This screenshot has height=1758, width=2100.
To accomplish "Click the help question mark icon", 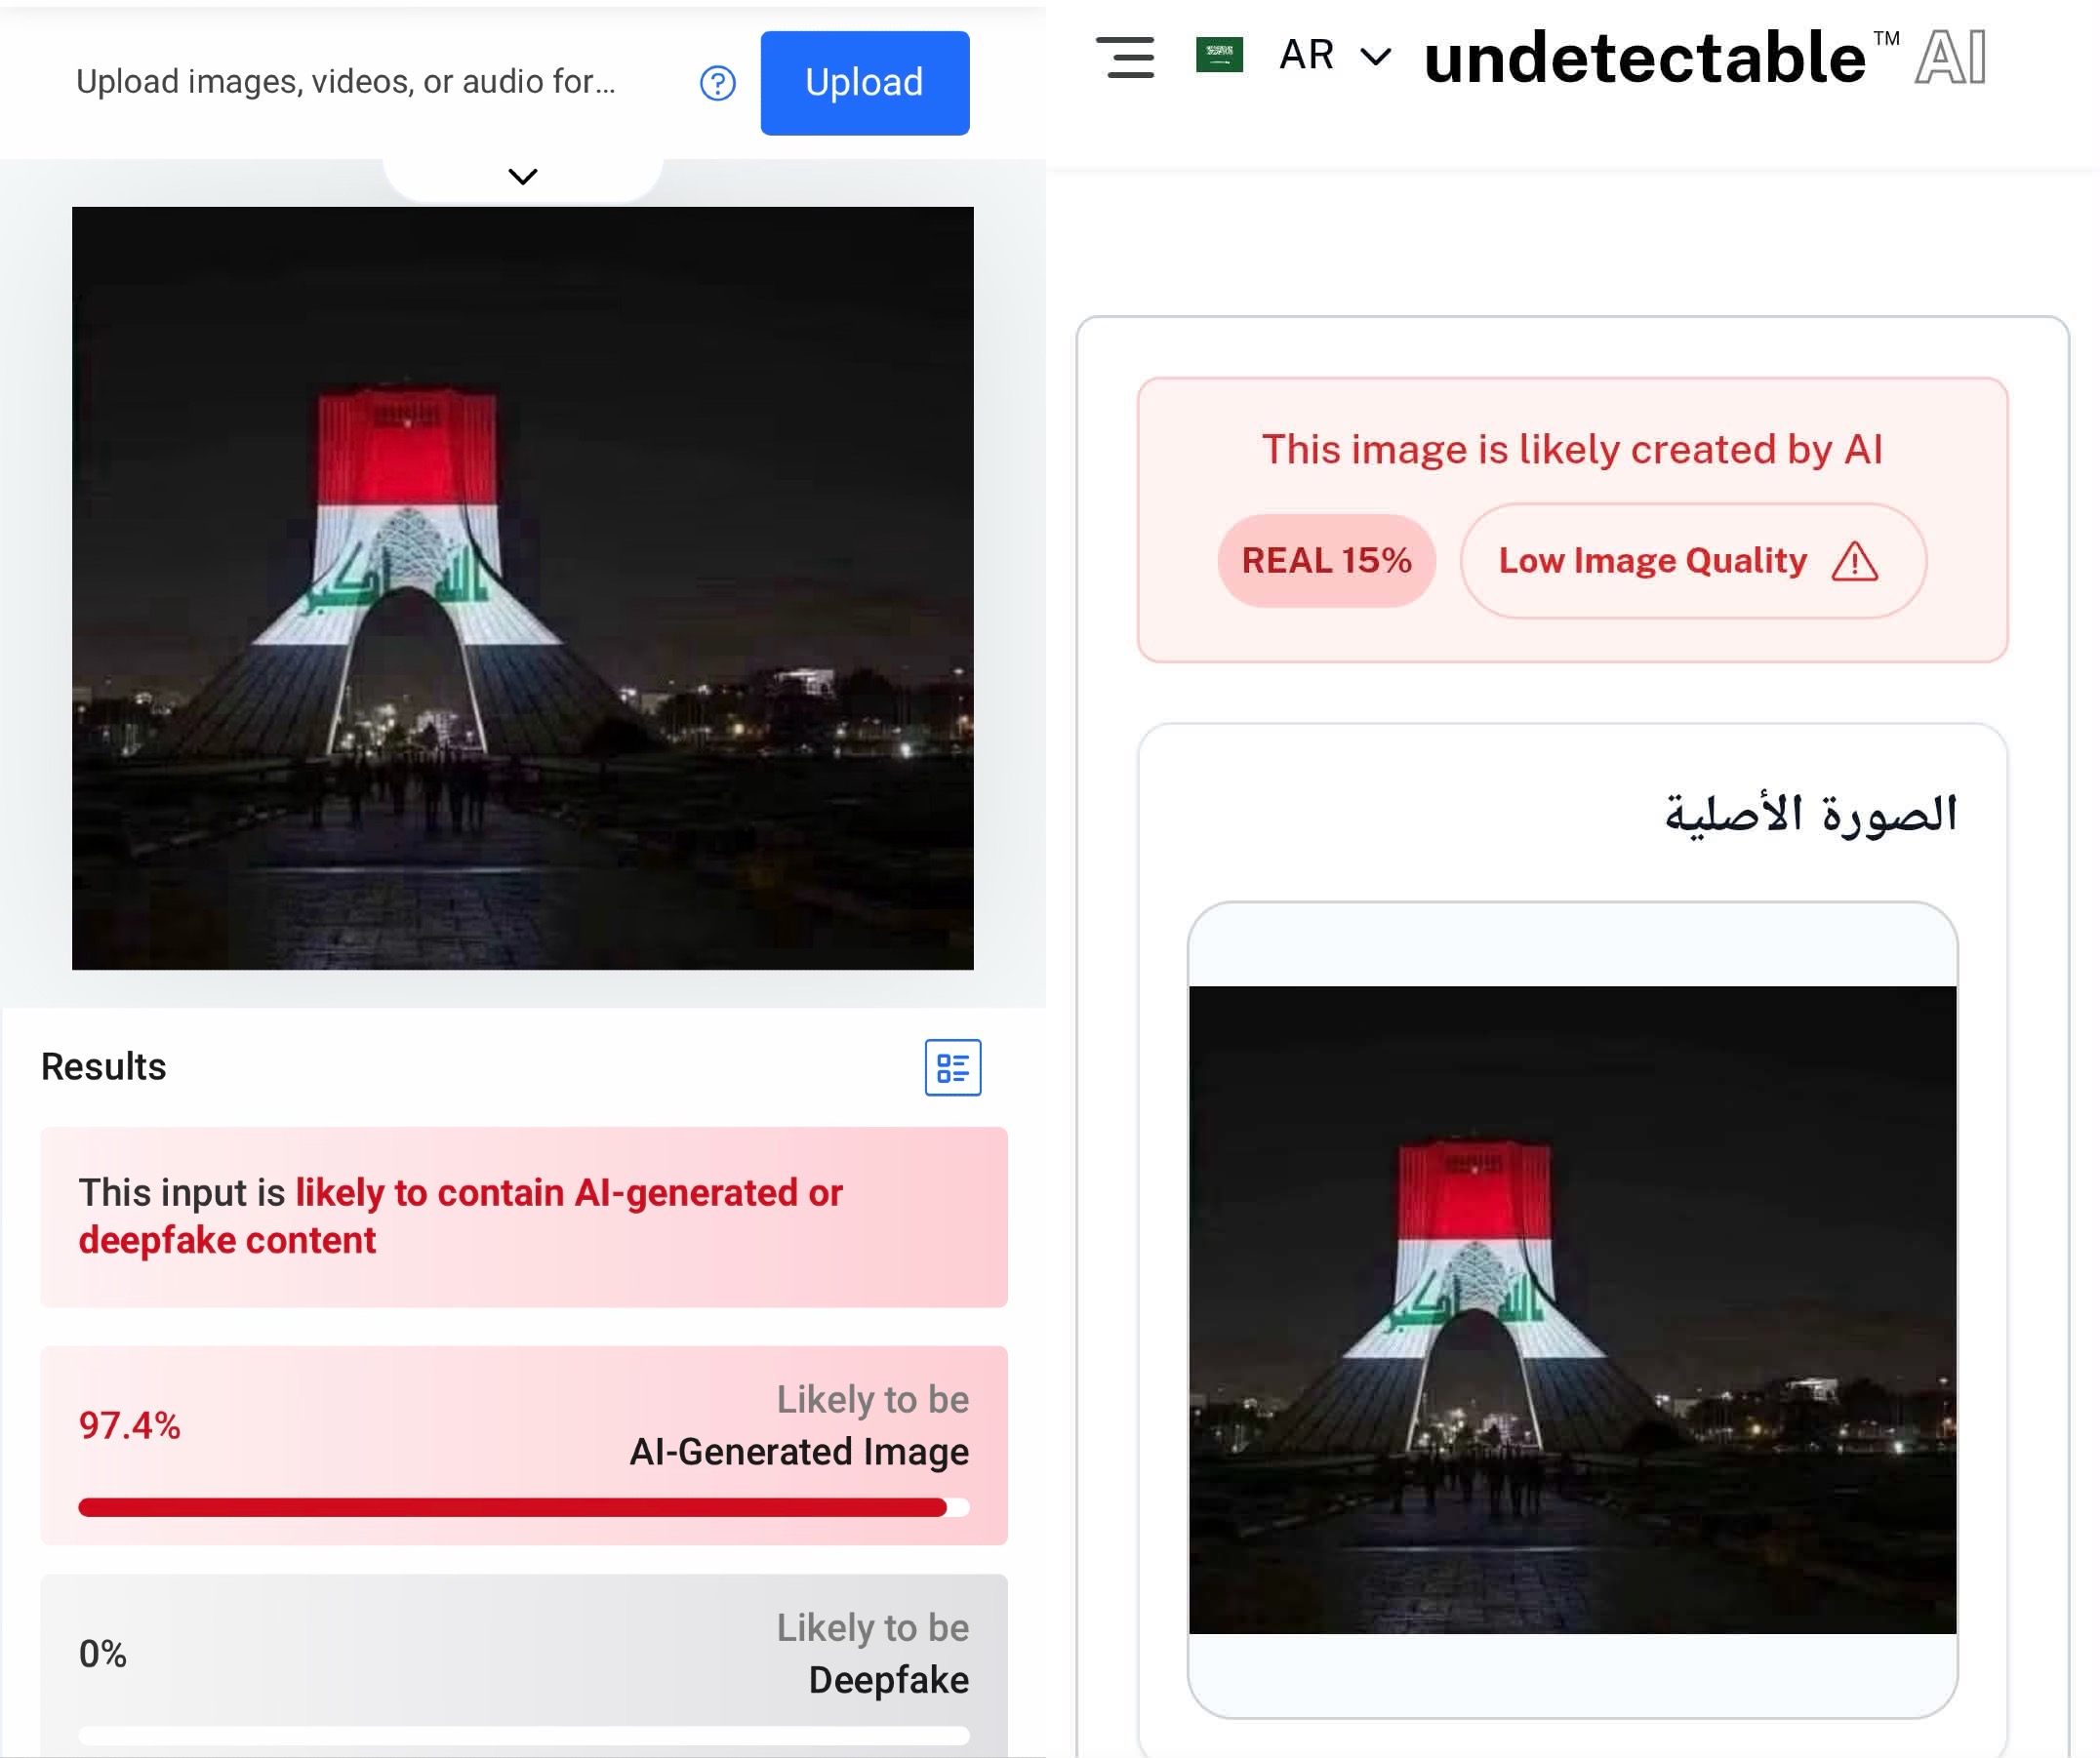I will click(x=718, y=83).
